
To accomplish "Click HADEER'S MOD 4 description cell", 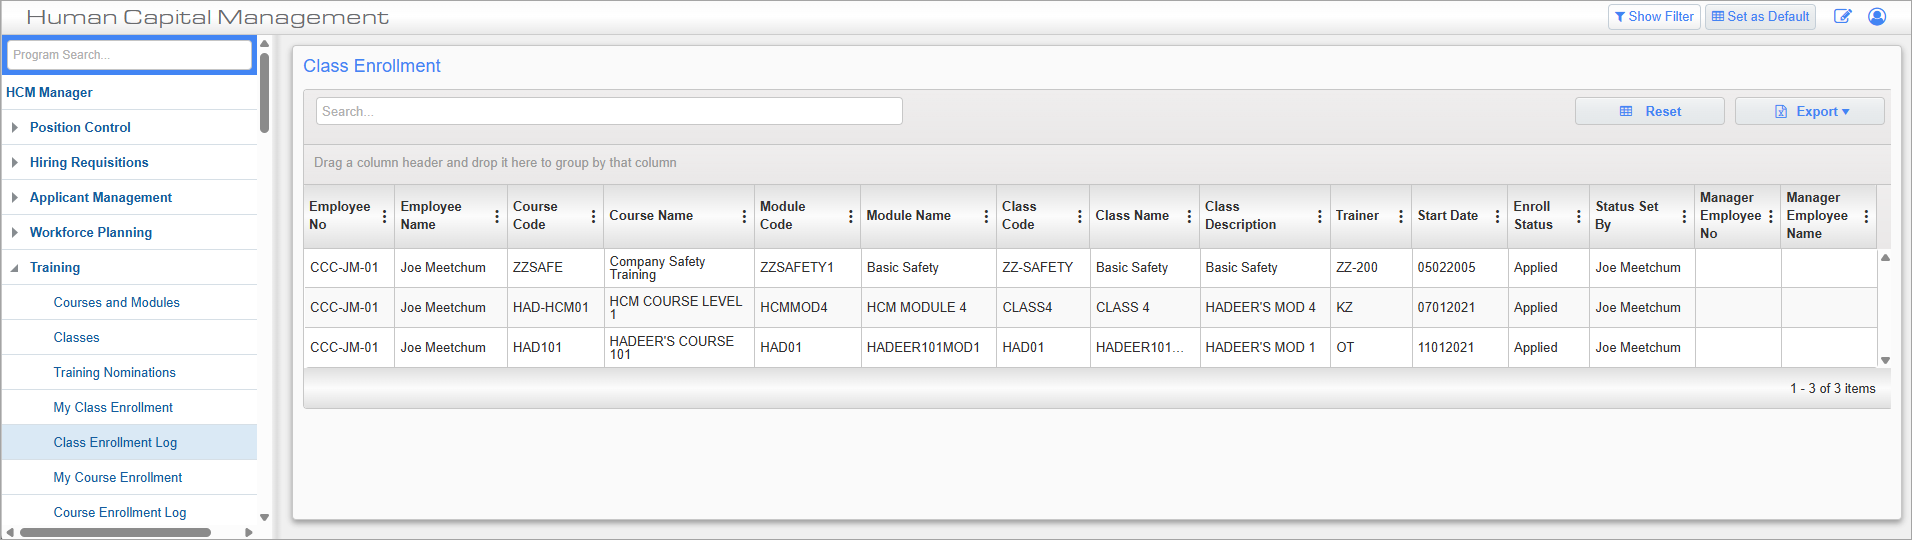I will [x=1264, y=308].
